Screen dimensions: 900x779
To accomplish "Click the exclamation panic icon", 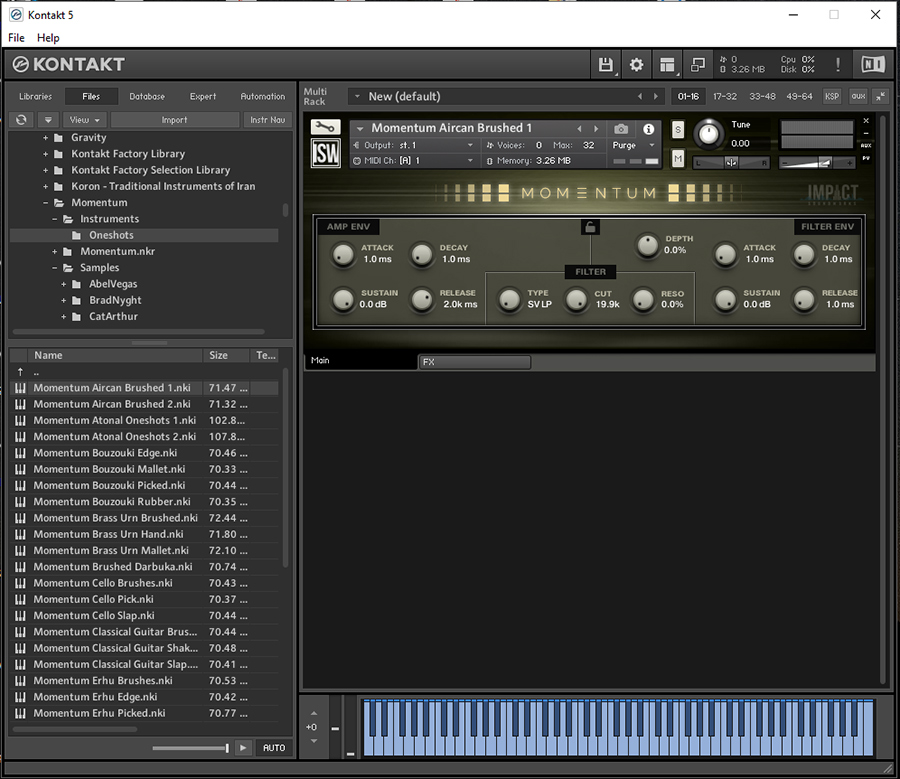I will [x=838, y=64].
